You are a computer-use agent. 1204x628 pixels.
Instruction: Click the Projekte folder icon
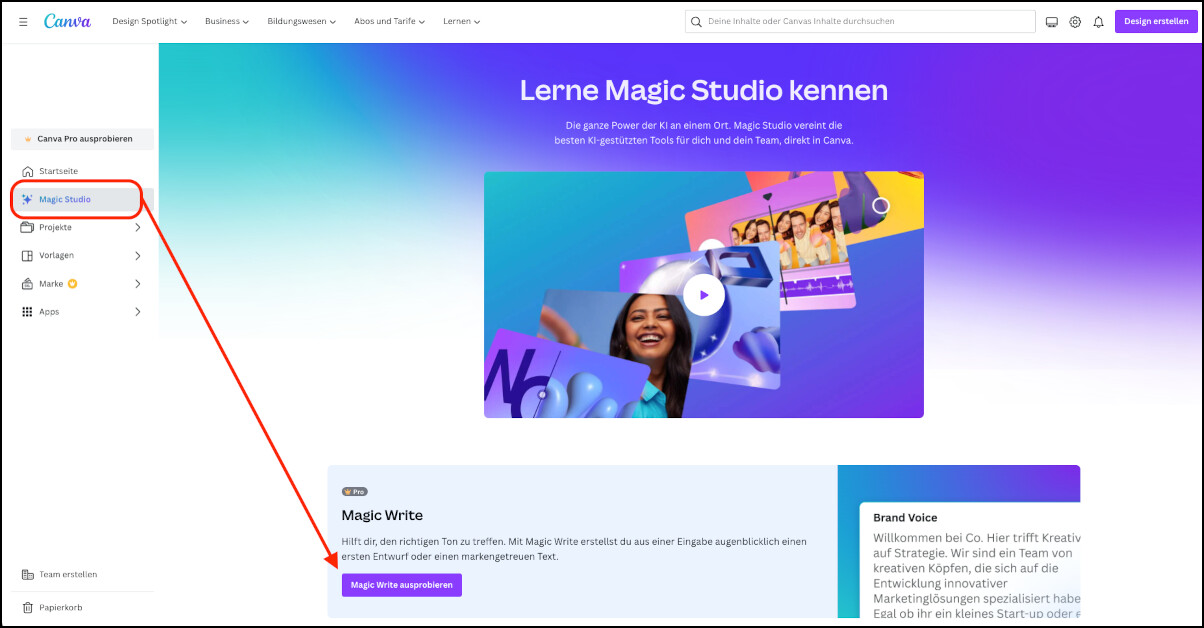click(x=27, y=227)
